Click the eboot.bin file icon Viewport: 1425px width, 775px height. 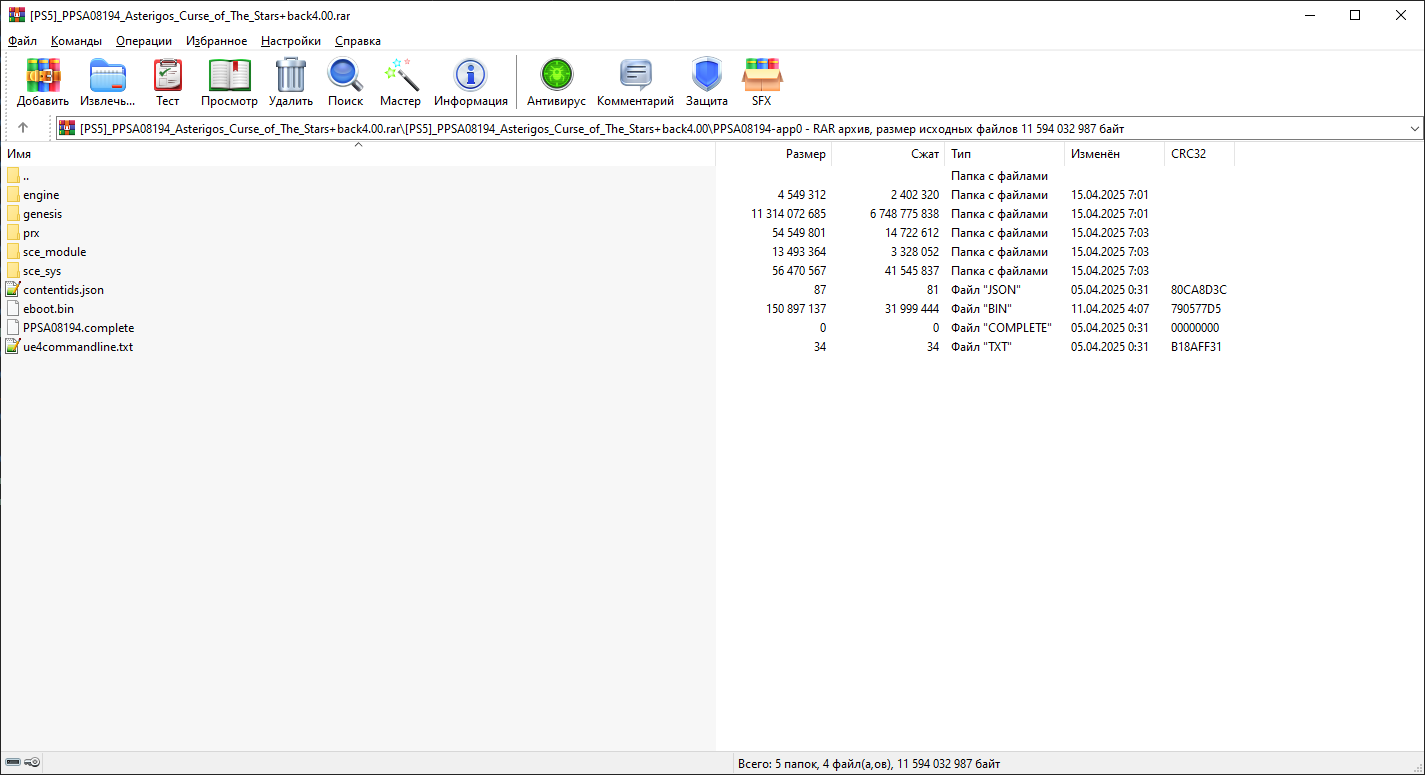(x=13, y=309)
